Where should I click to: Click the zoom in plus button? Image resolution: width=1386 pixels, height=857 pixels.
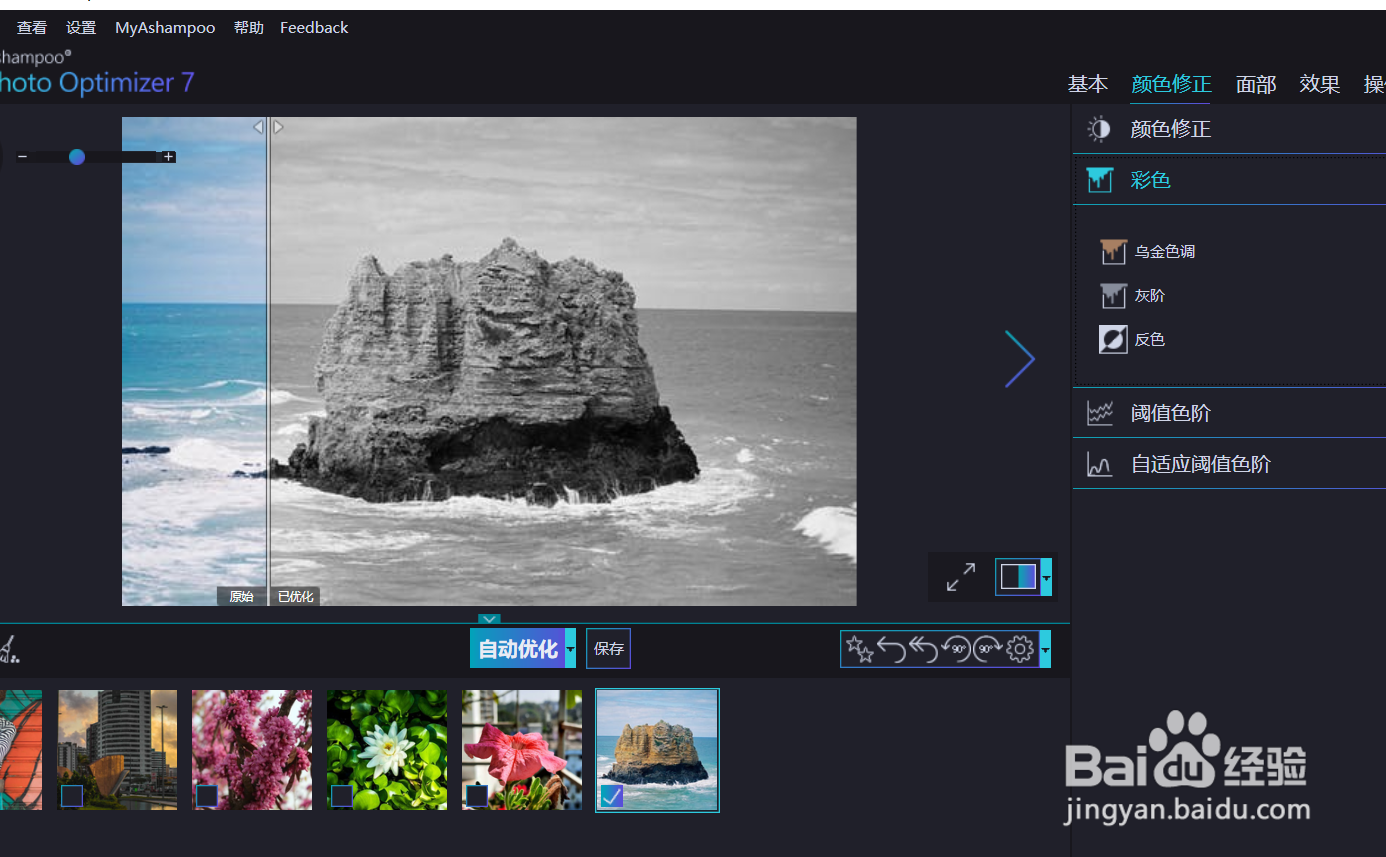tap(169, 156)
